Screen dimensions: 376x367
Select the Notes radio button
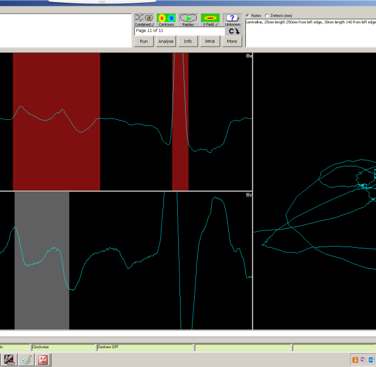click(x=248, y=15)
